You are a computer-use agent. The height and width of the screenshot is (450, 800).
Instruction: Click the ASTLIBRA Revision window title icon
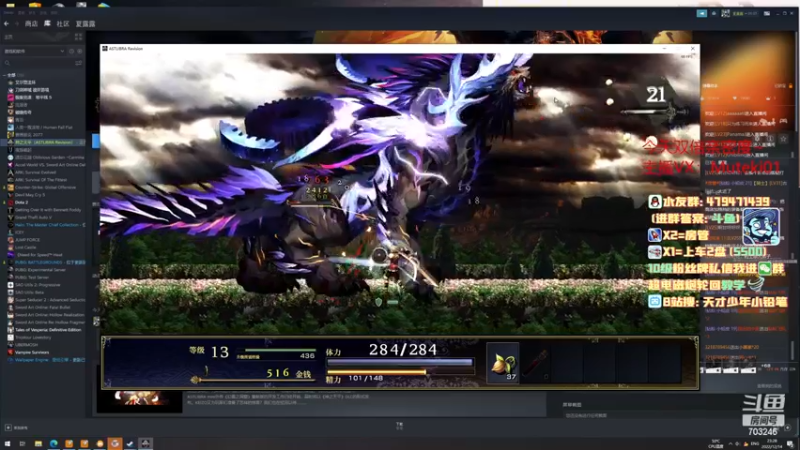click(x=105, y=48)
